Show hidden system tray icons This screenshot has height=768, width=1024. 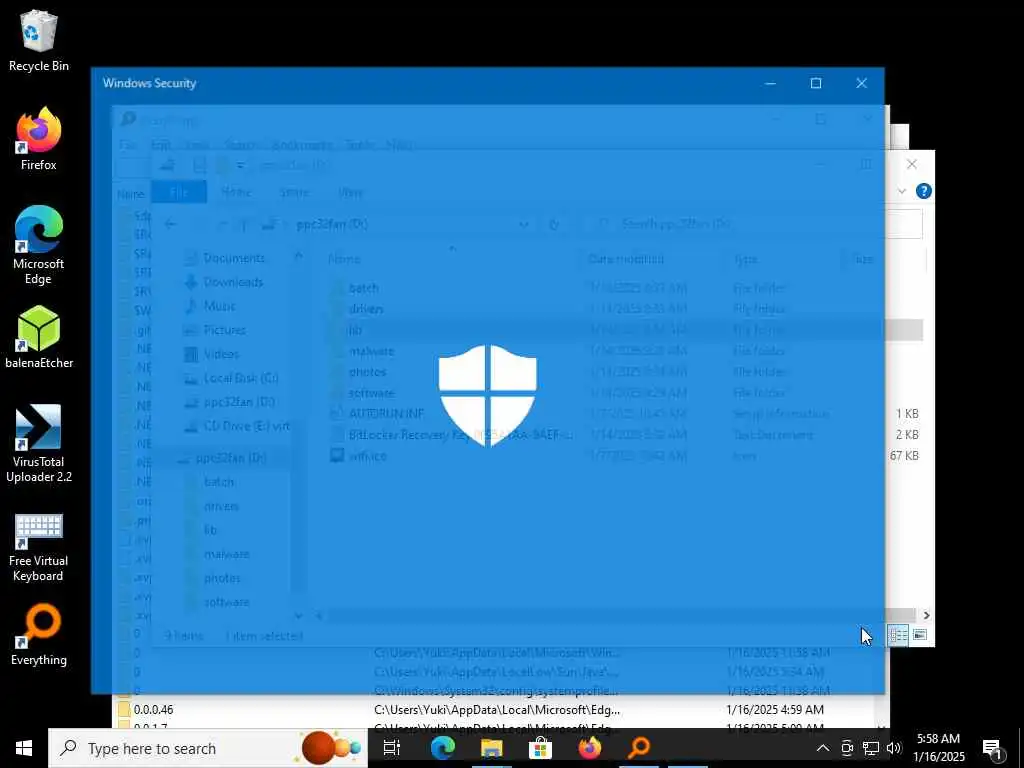point(823,748)
